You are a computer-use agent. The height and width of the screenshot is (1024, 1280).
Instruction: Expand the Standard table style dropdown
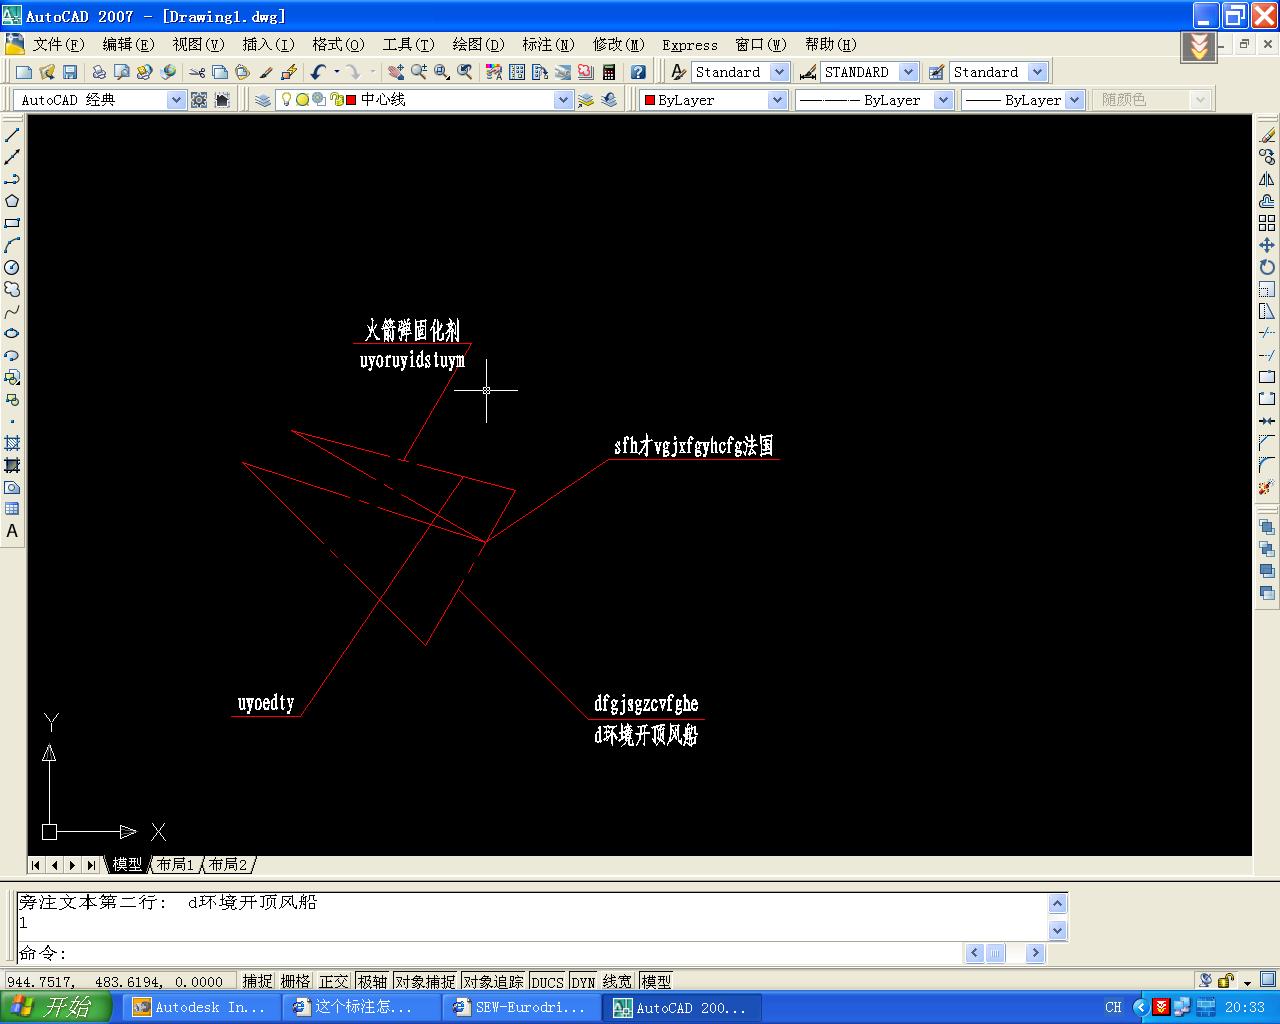[1038, 72]
